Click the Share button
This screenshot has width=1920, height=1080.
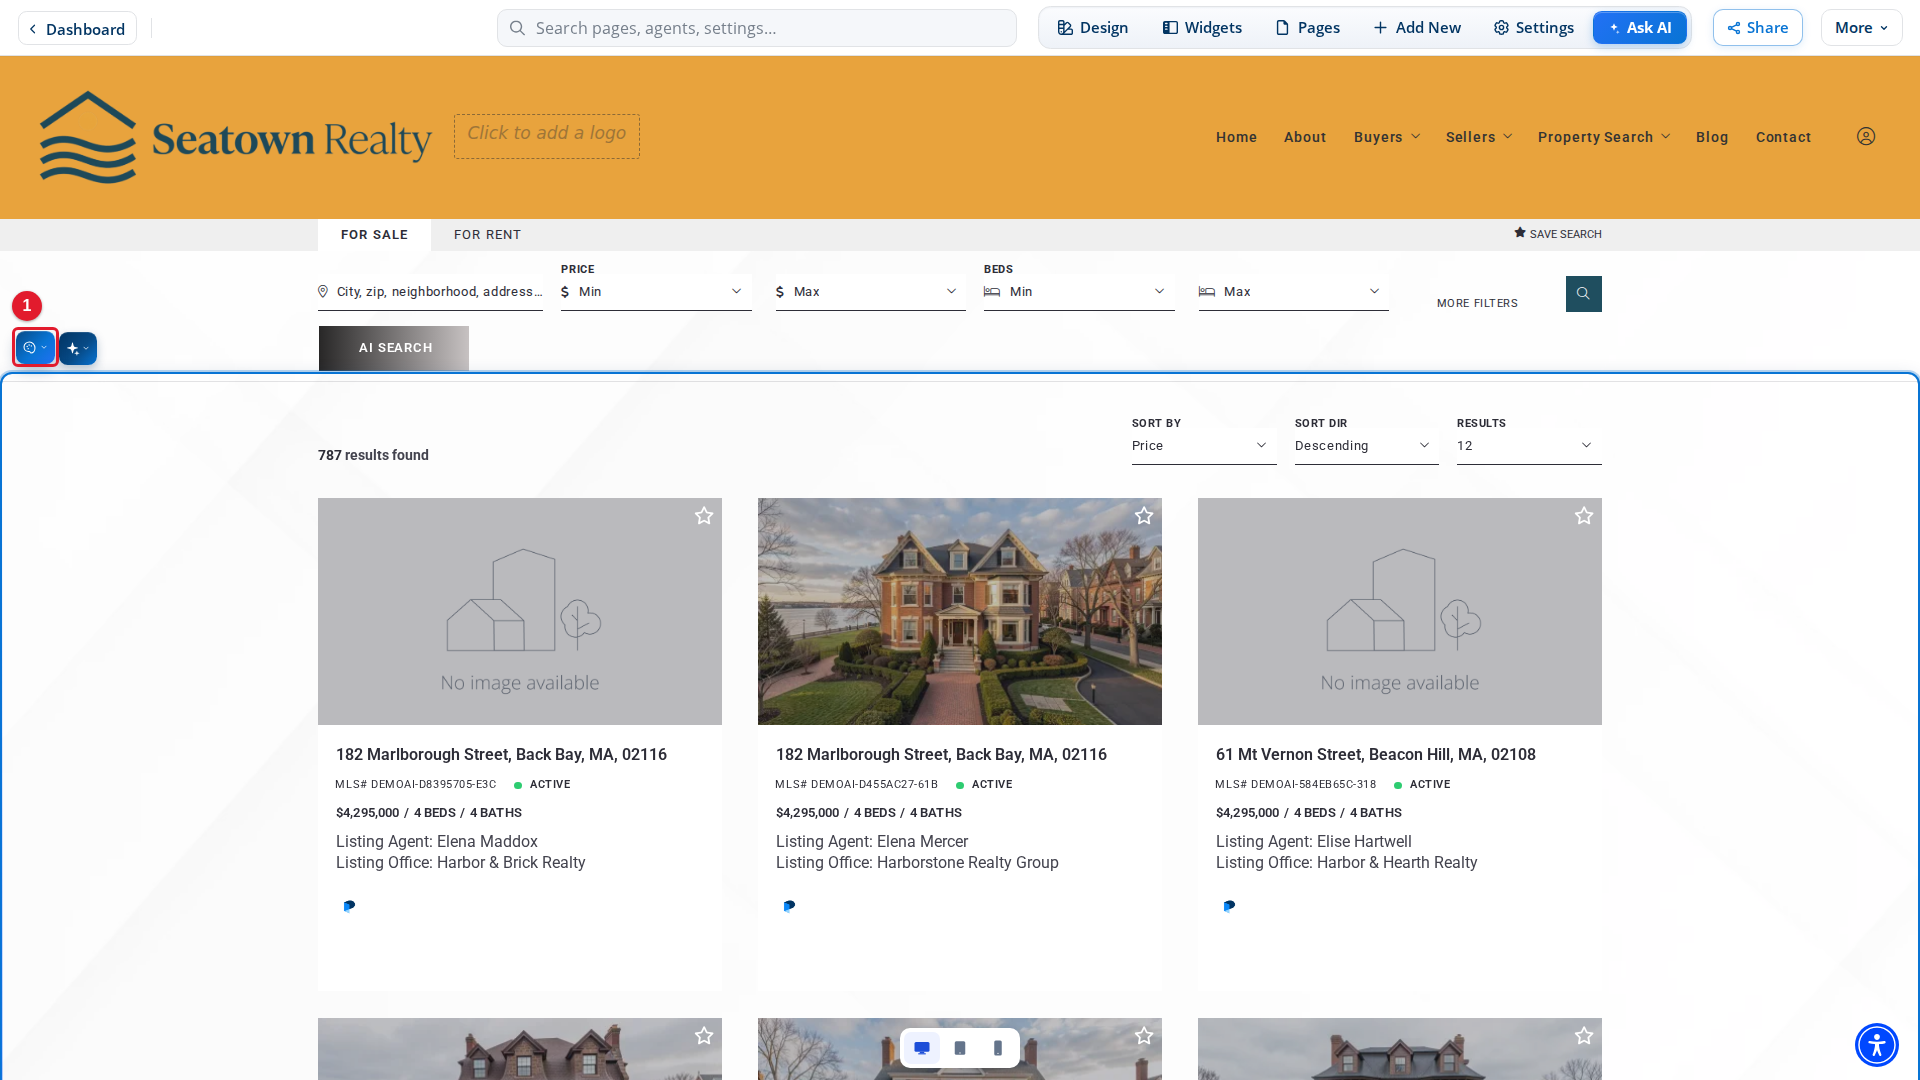pyautogui.click(x=1758, y=28)
